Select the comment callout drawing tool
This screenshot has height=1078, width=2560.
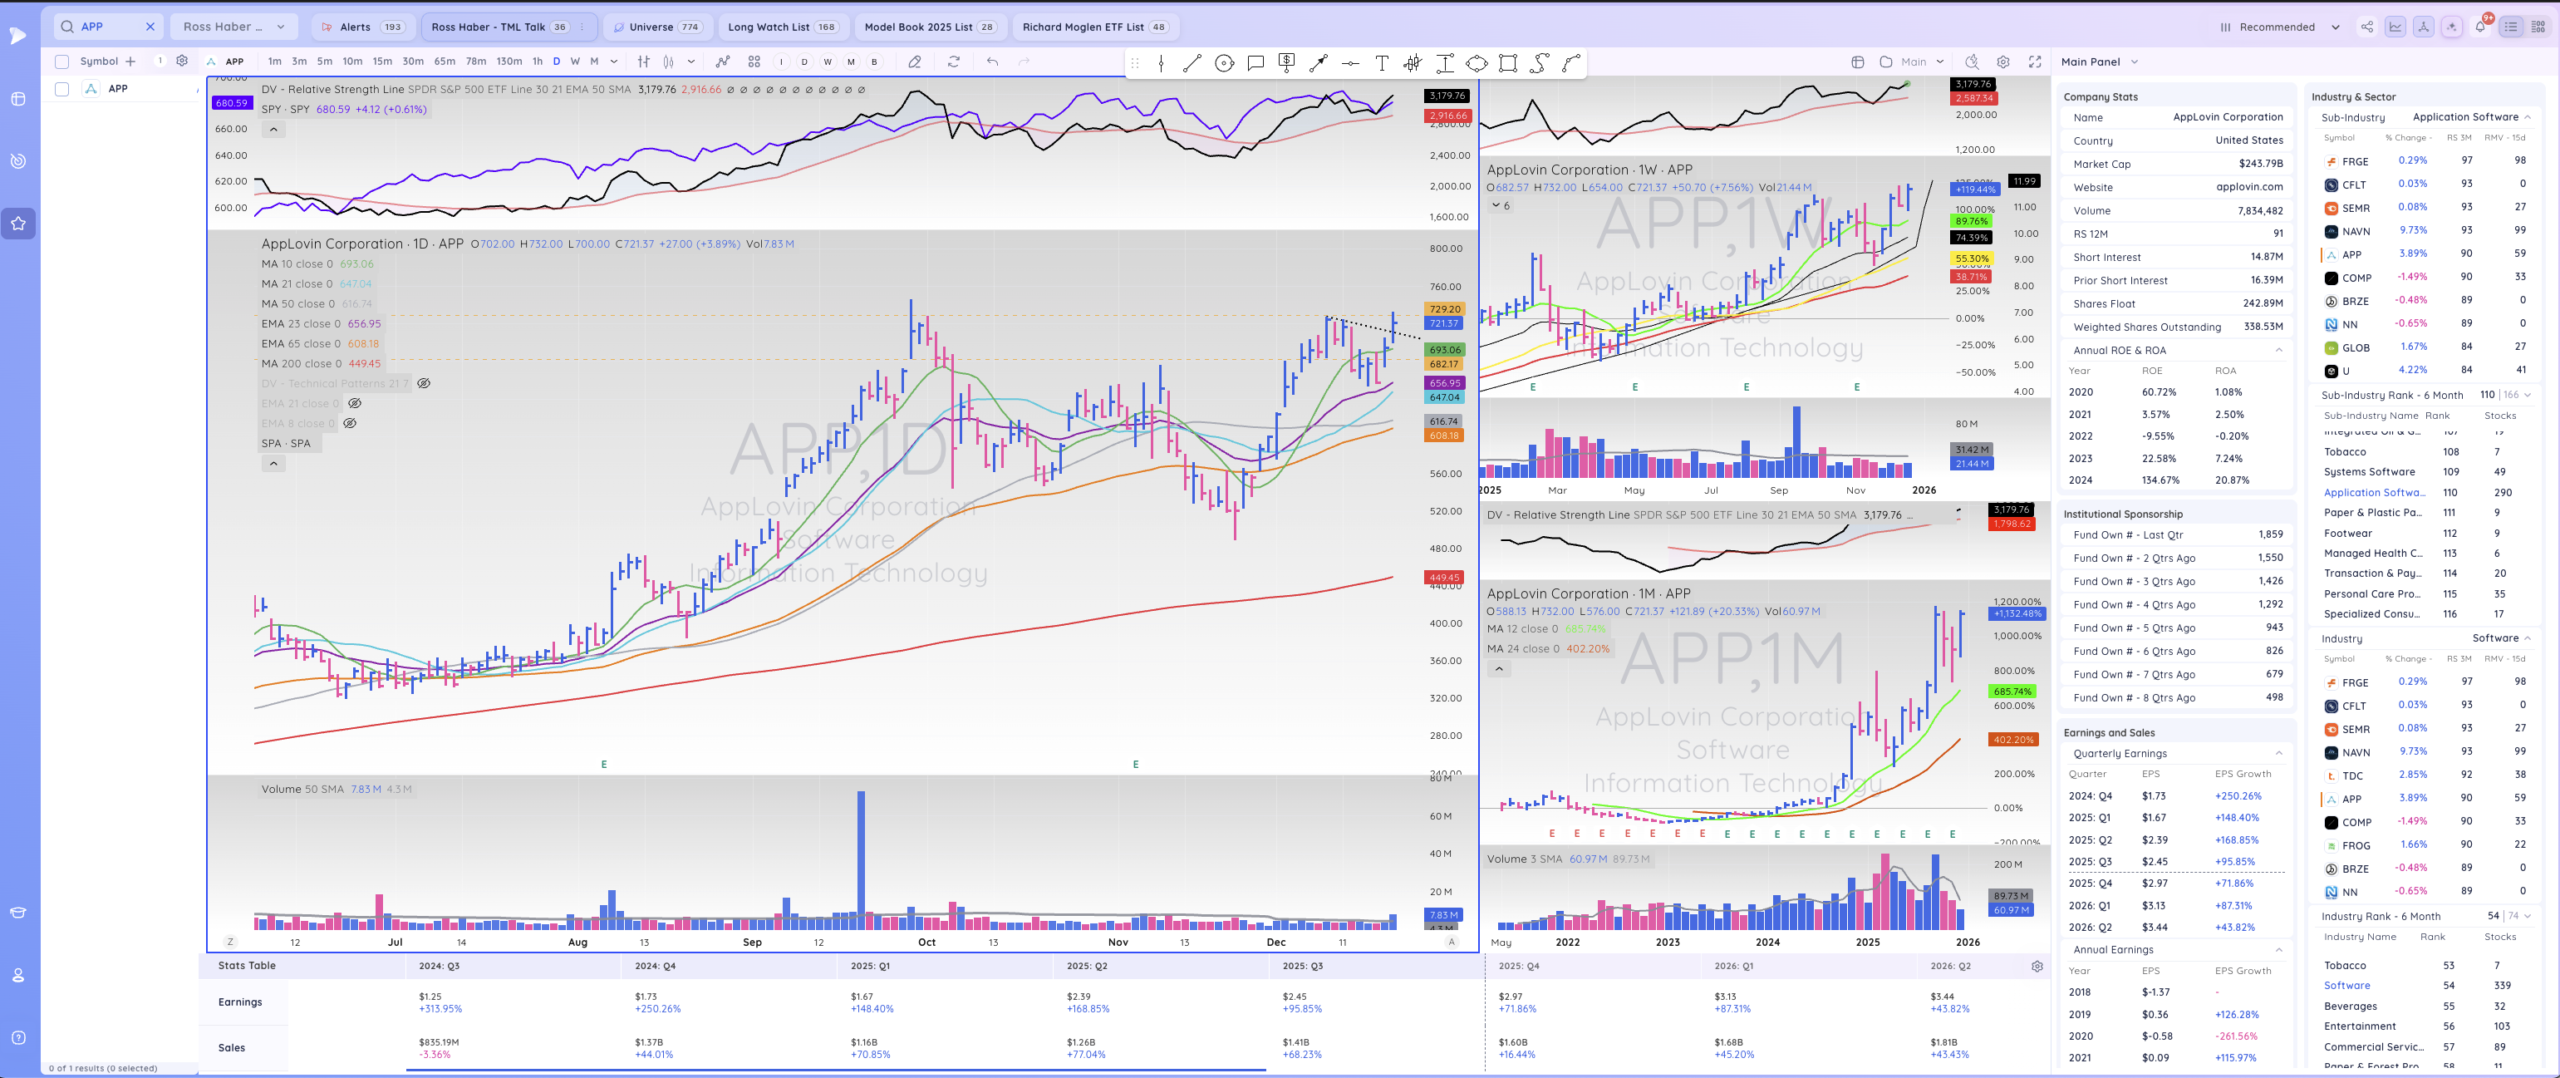[1255, 63]
